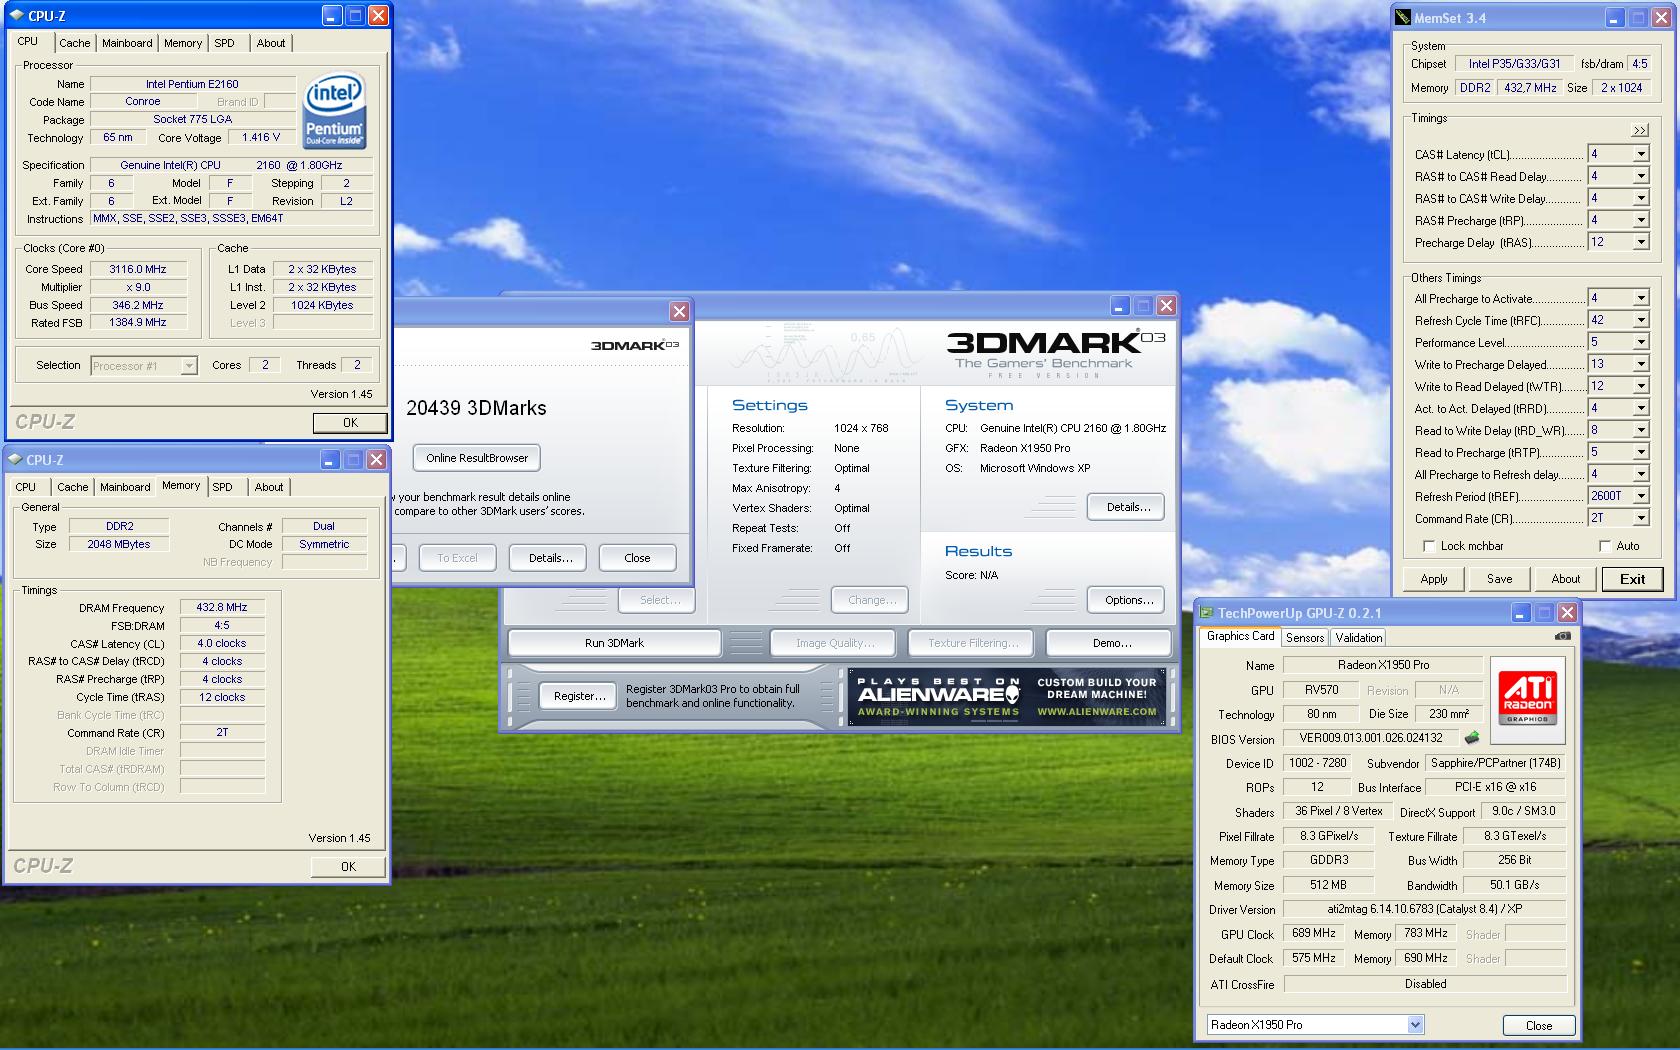1680x1050 pixels.
Task: Click the FSB:DRAM 4:5 value in CPU-Z
Action: (222, 625)
